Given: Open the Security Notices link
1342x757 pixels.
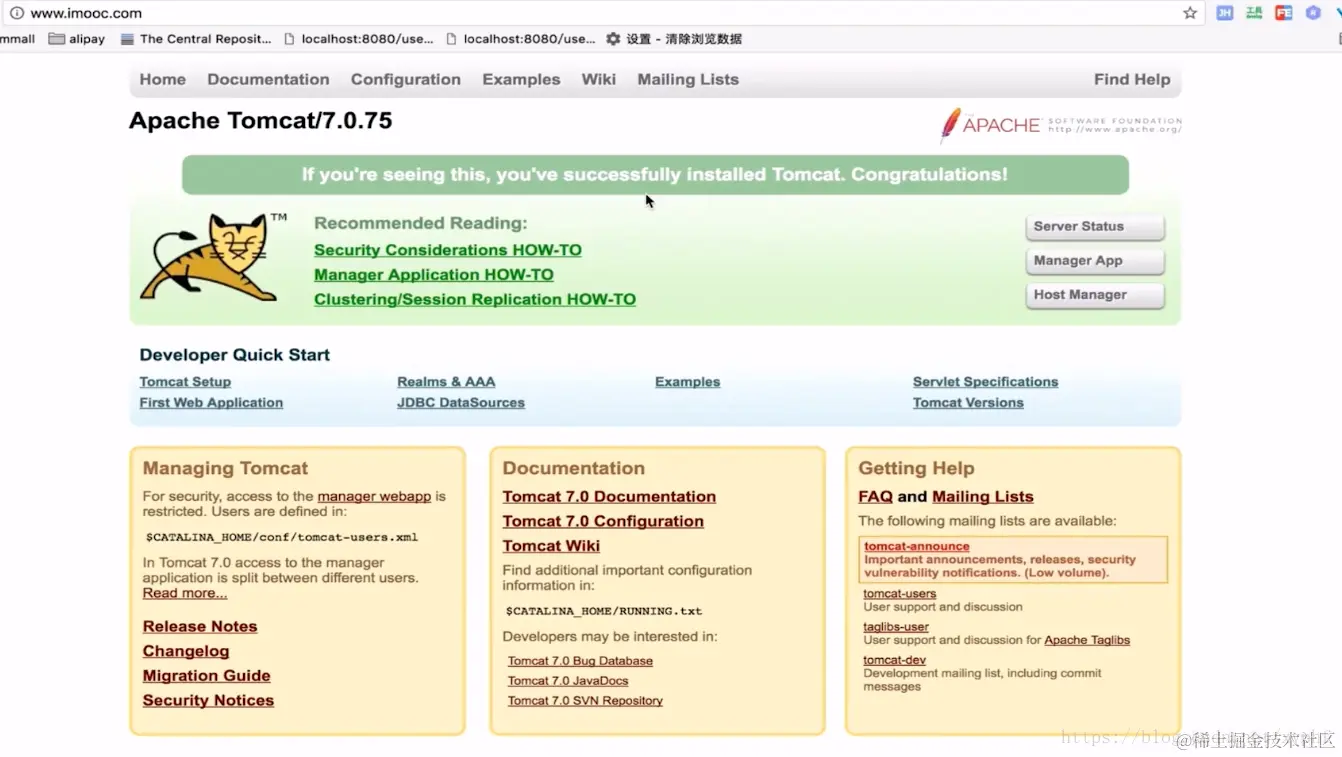Looking at the screenshot, I should 208,701.
